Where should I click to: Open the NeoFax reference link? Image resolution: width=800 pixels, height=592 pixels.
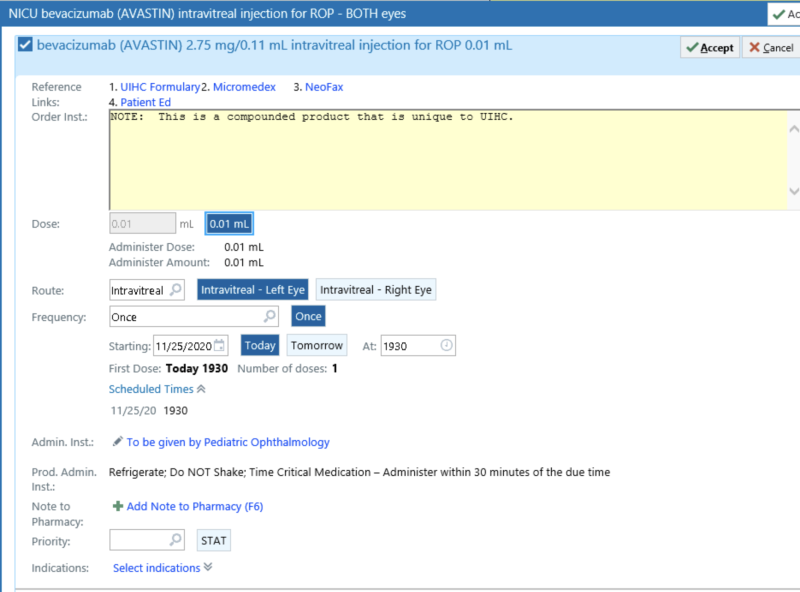pyautogui.click(x=324, y=87)
